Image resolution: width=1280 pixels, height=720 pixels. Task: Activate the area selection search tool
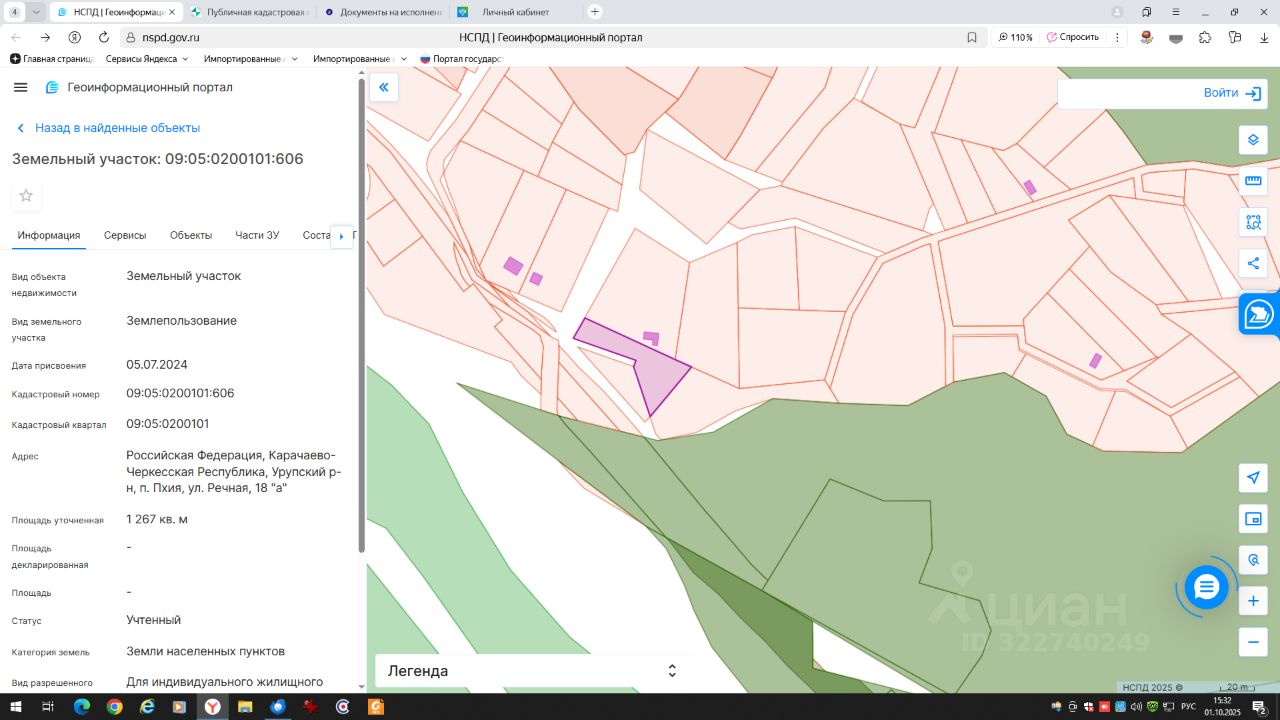[1253, 222]
